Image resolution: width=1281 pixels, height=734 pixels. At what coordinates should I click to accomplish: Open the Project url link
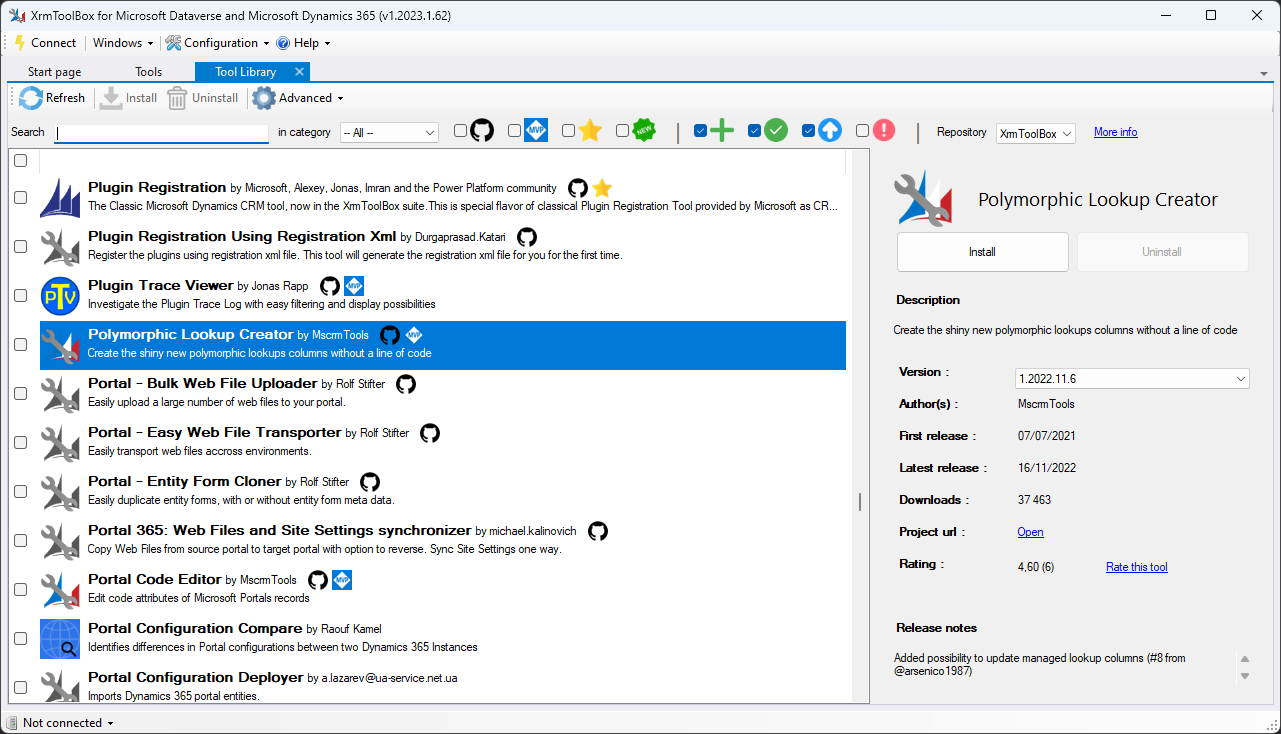tap(1030, 532)
